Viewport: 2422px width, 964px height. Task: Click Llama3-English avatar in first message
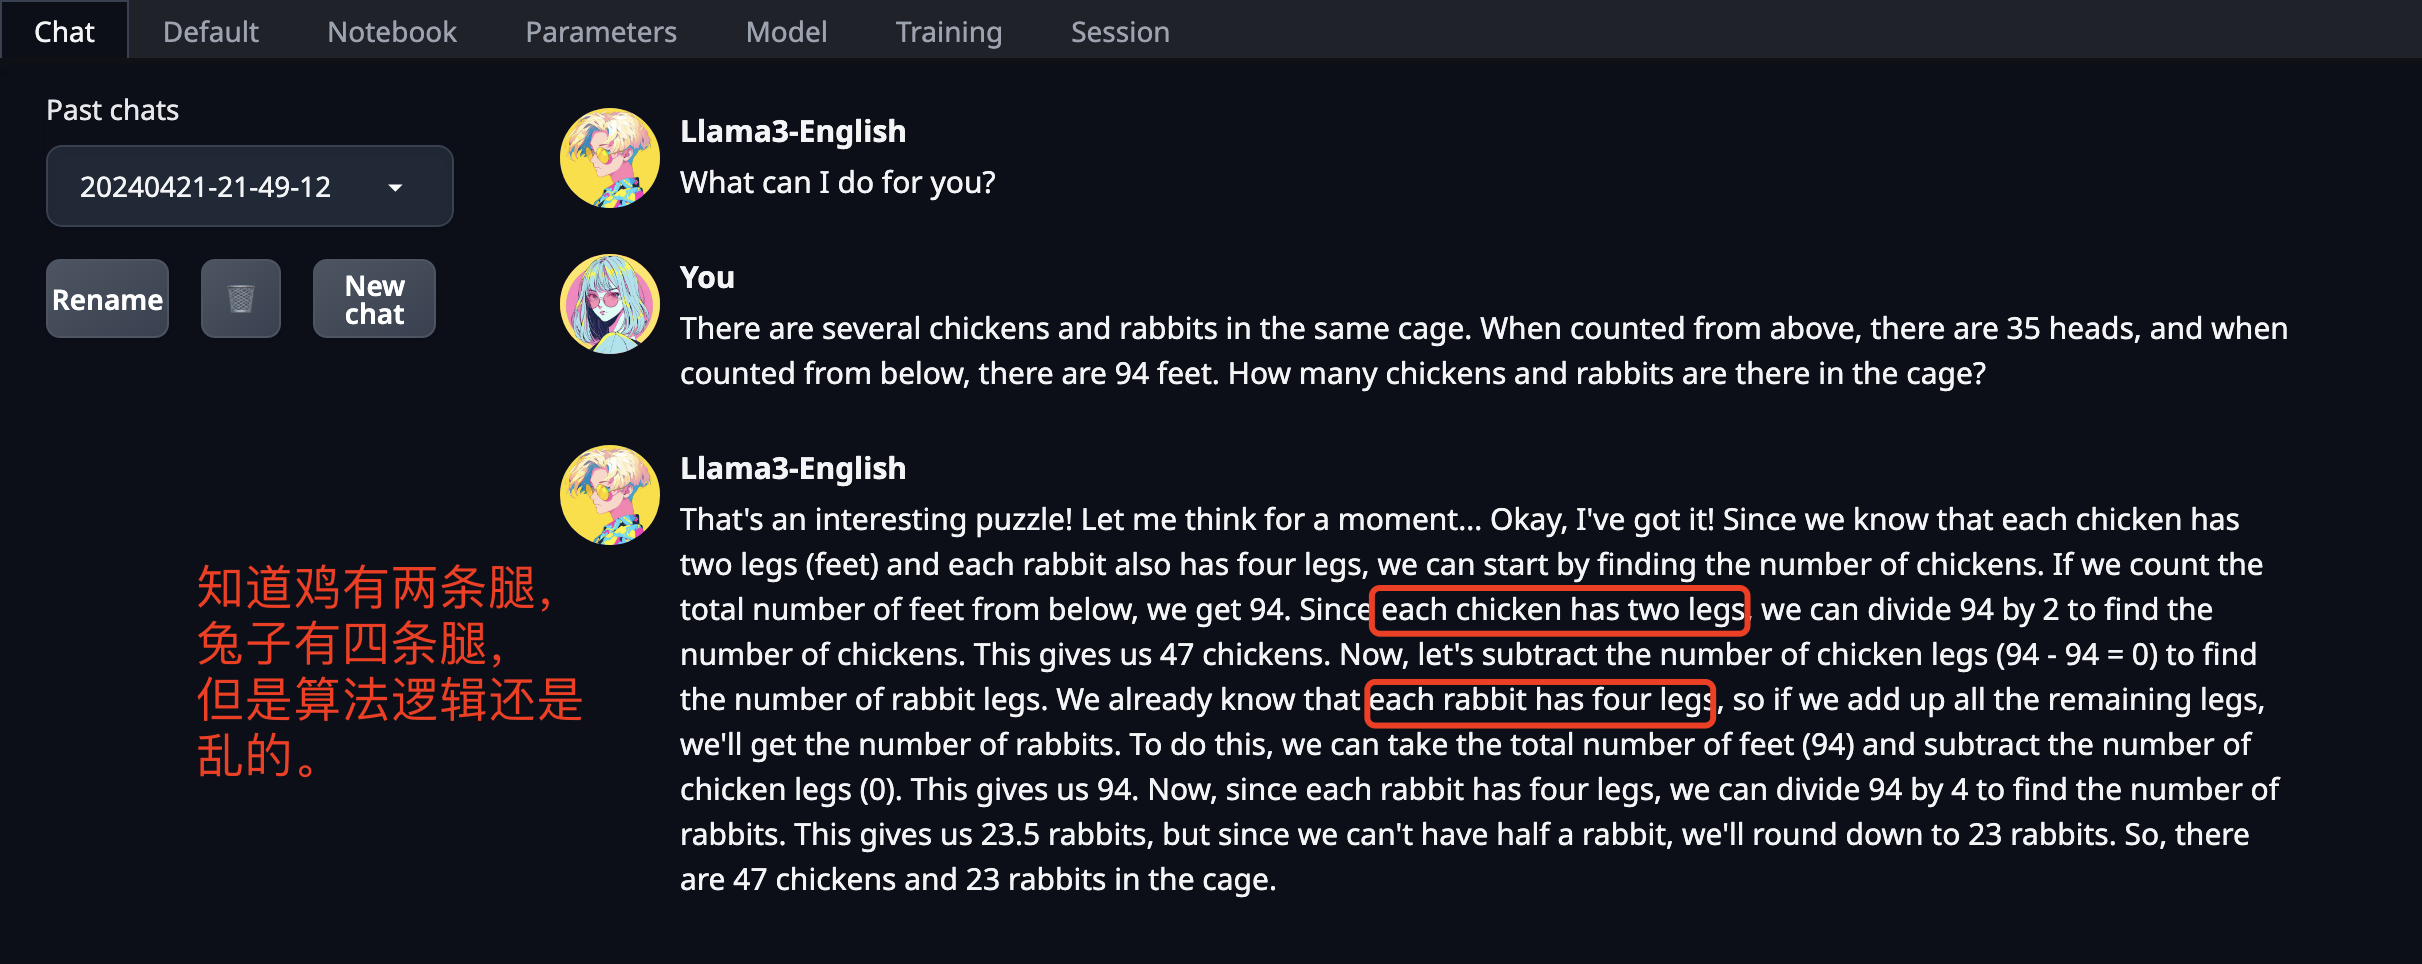610,158
